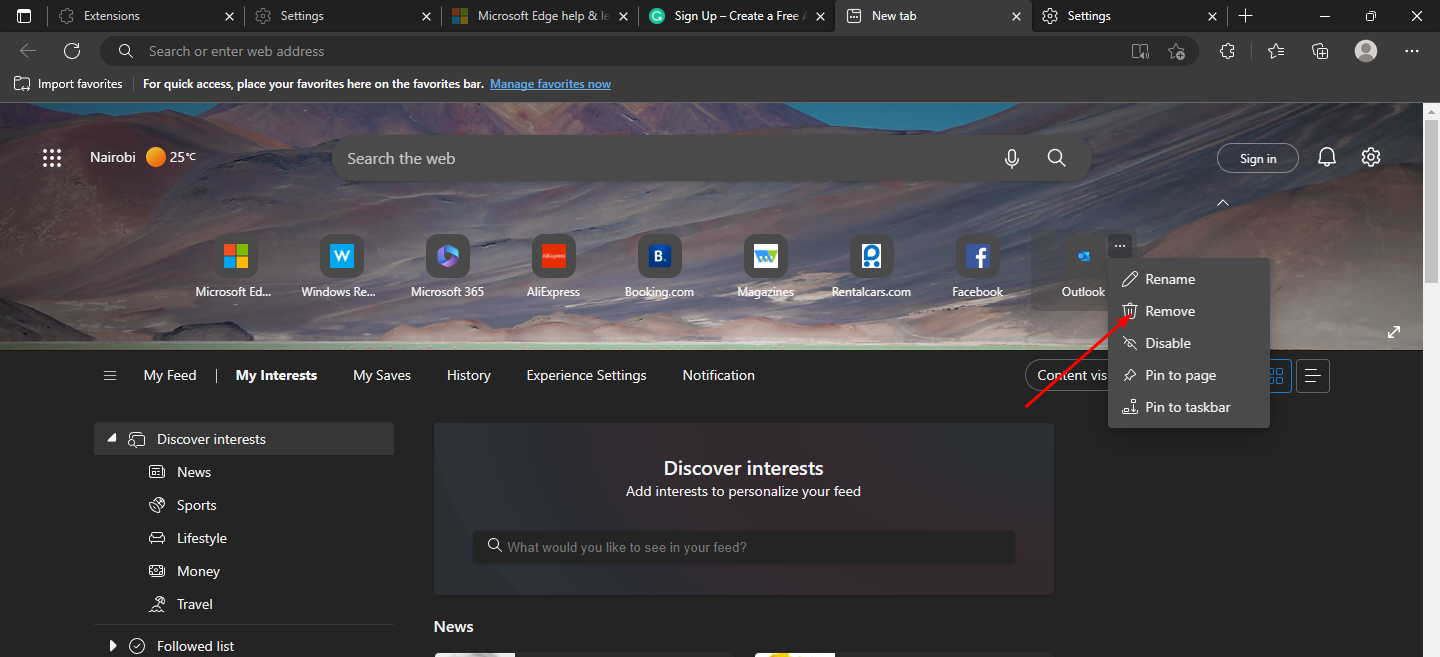Click Import favorites on the favorites bar
This screenshot has height=657, width=1440.
pyautogui.click(x=68, y=84)
